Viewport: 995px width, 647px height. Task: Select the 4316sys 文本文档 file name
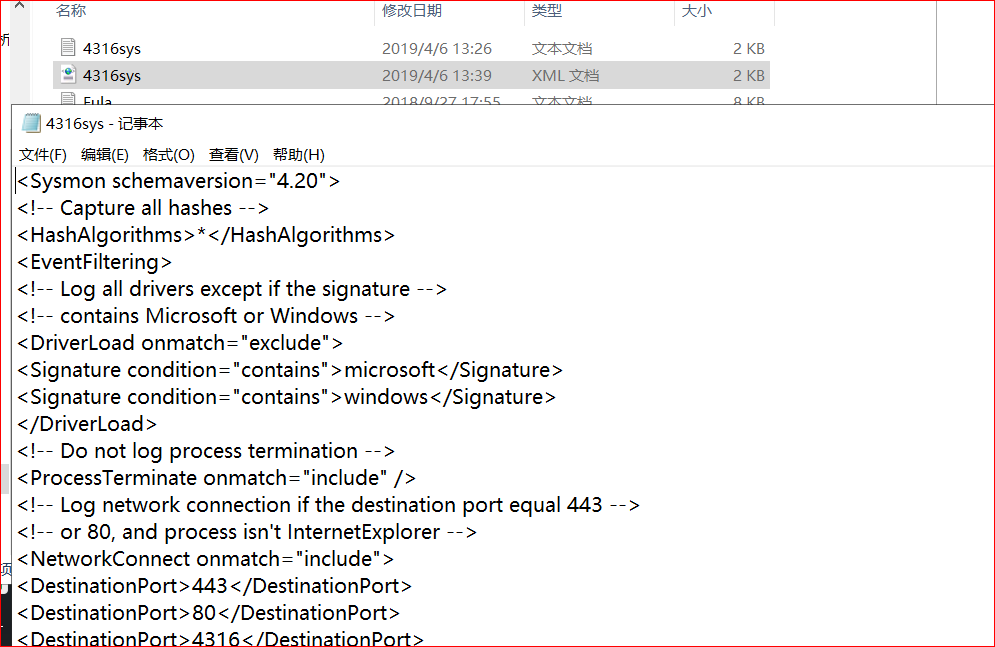tap(112, 48)
